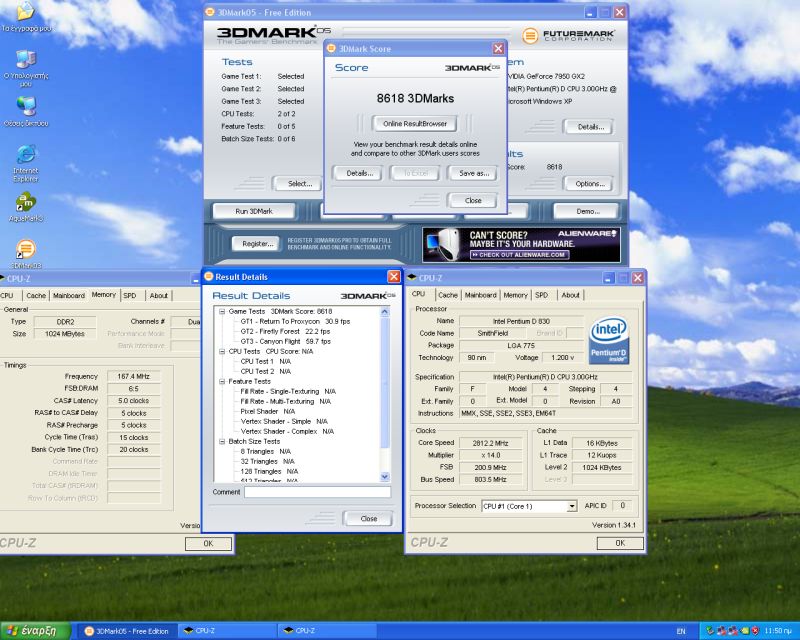
Task: Click the Save as... button
Action: [x=474, y=174]
